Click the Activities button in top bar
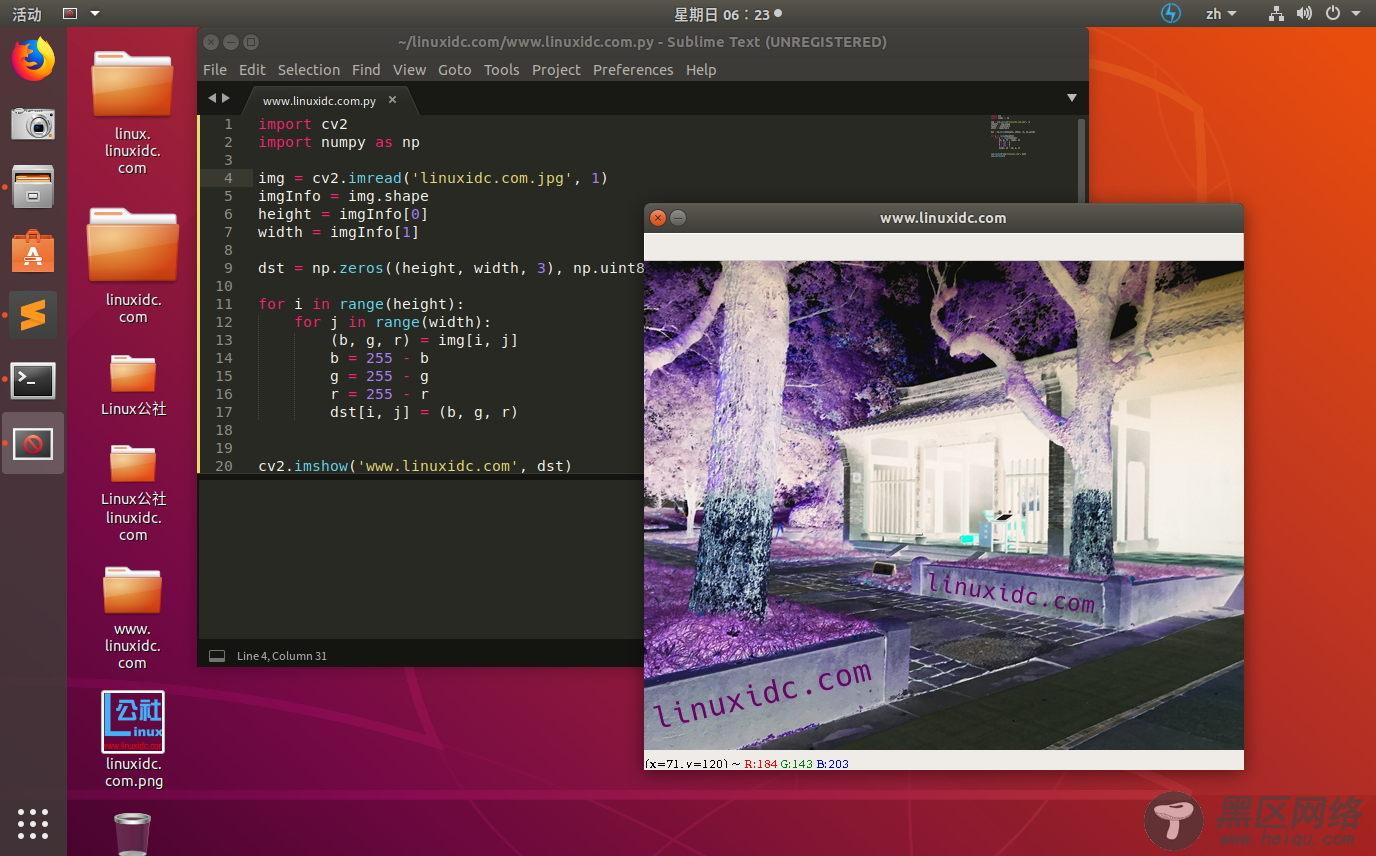 [27, 14]
